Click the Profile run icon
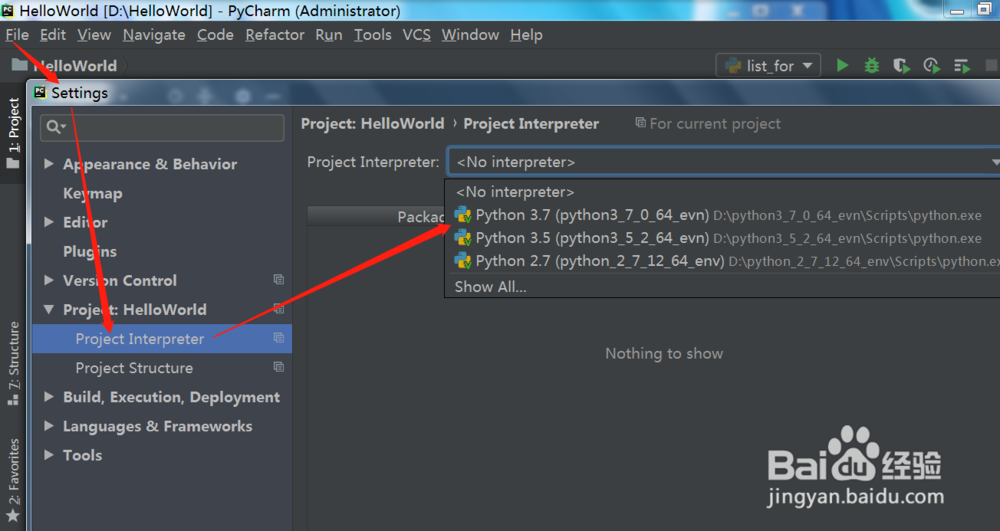1000x531 pixels. [931, 66]
